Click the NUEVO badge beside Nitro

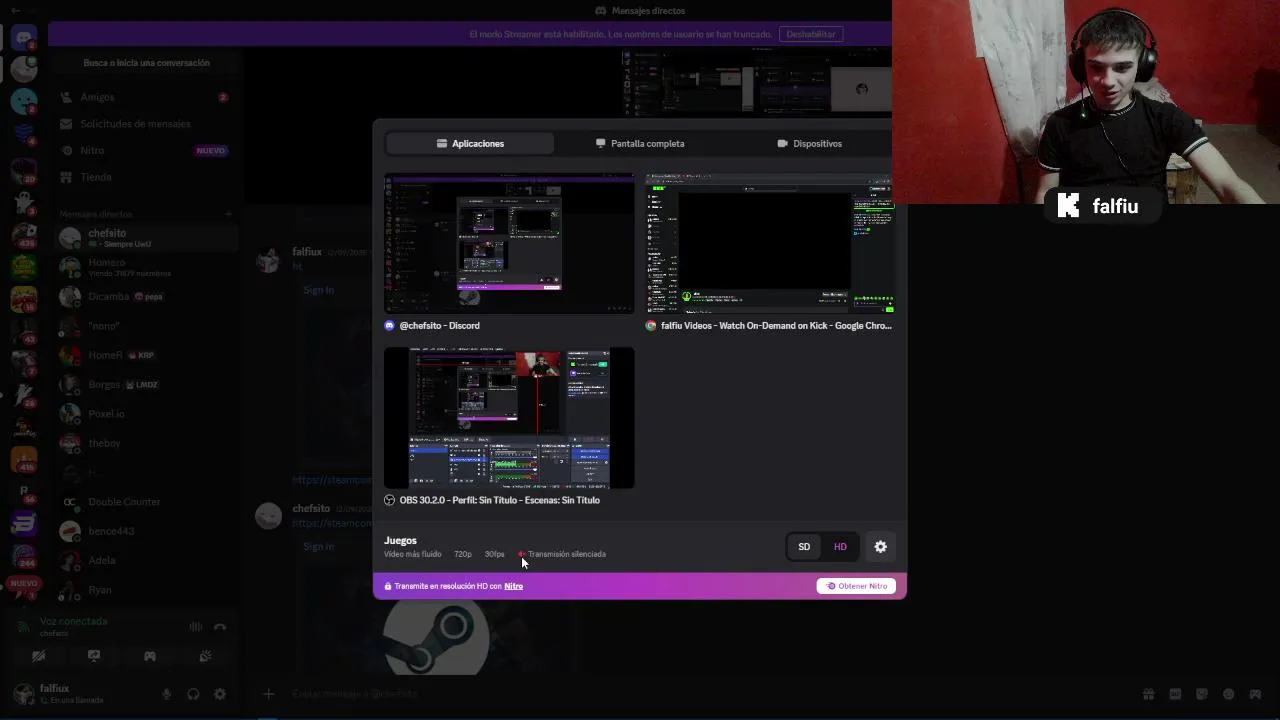point(211,151)
